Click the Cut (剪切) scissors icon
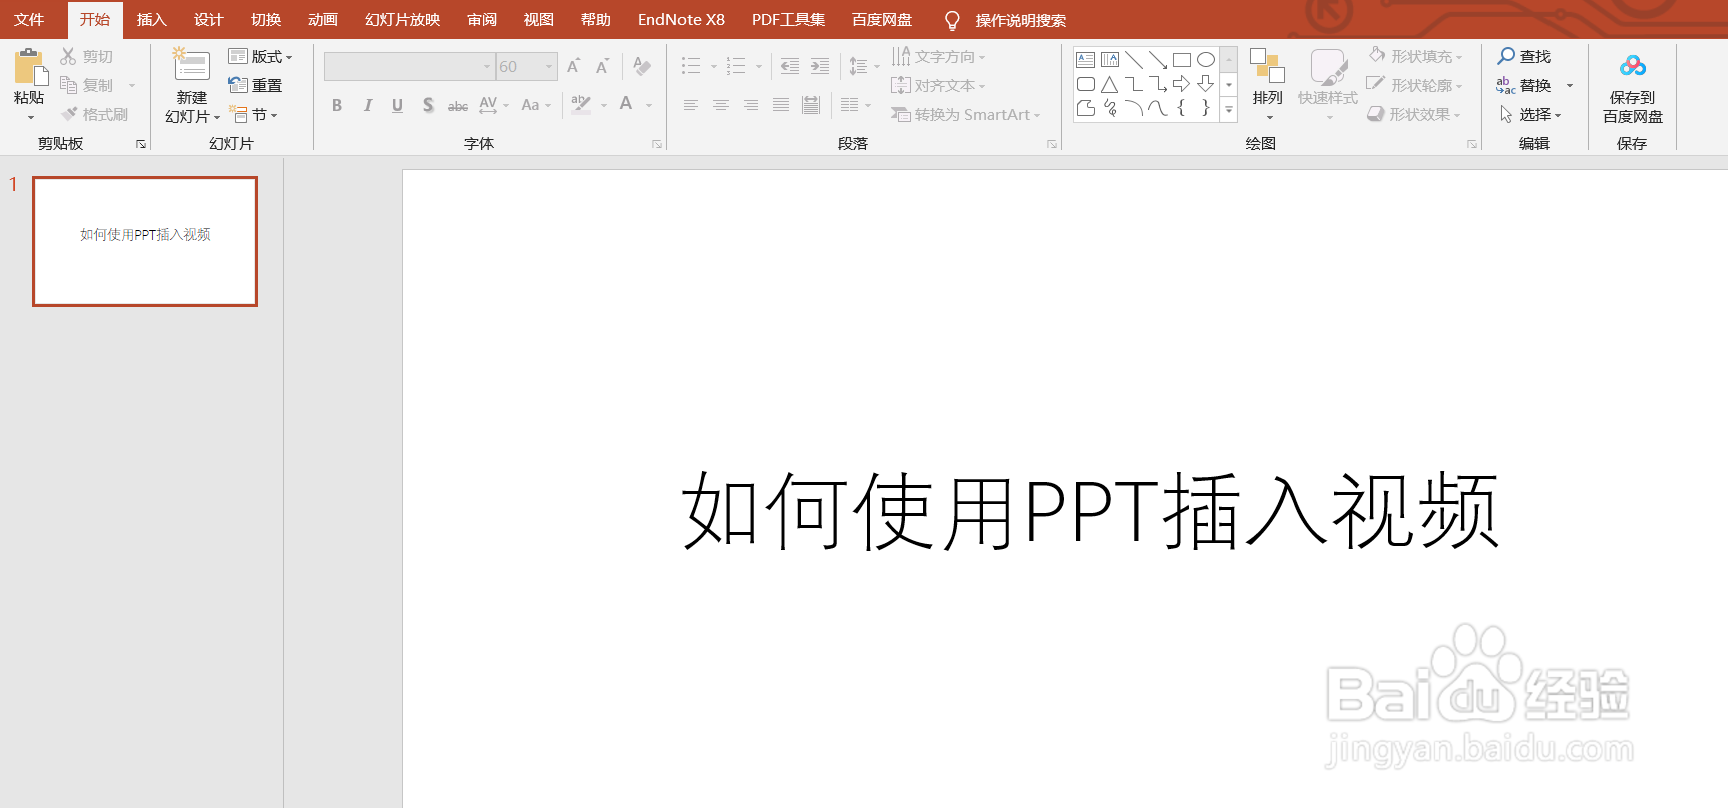This screenshot has height=808, width=1728. (68, 56)
